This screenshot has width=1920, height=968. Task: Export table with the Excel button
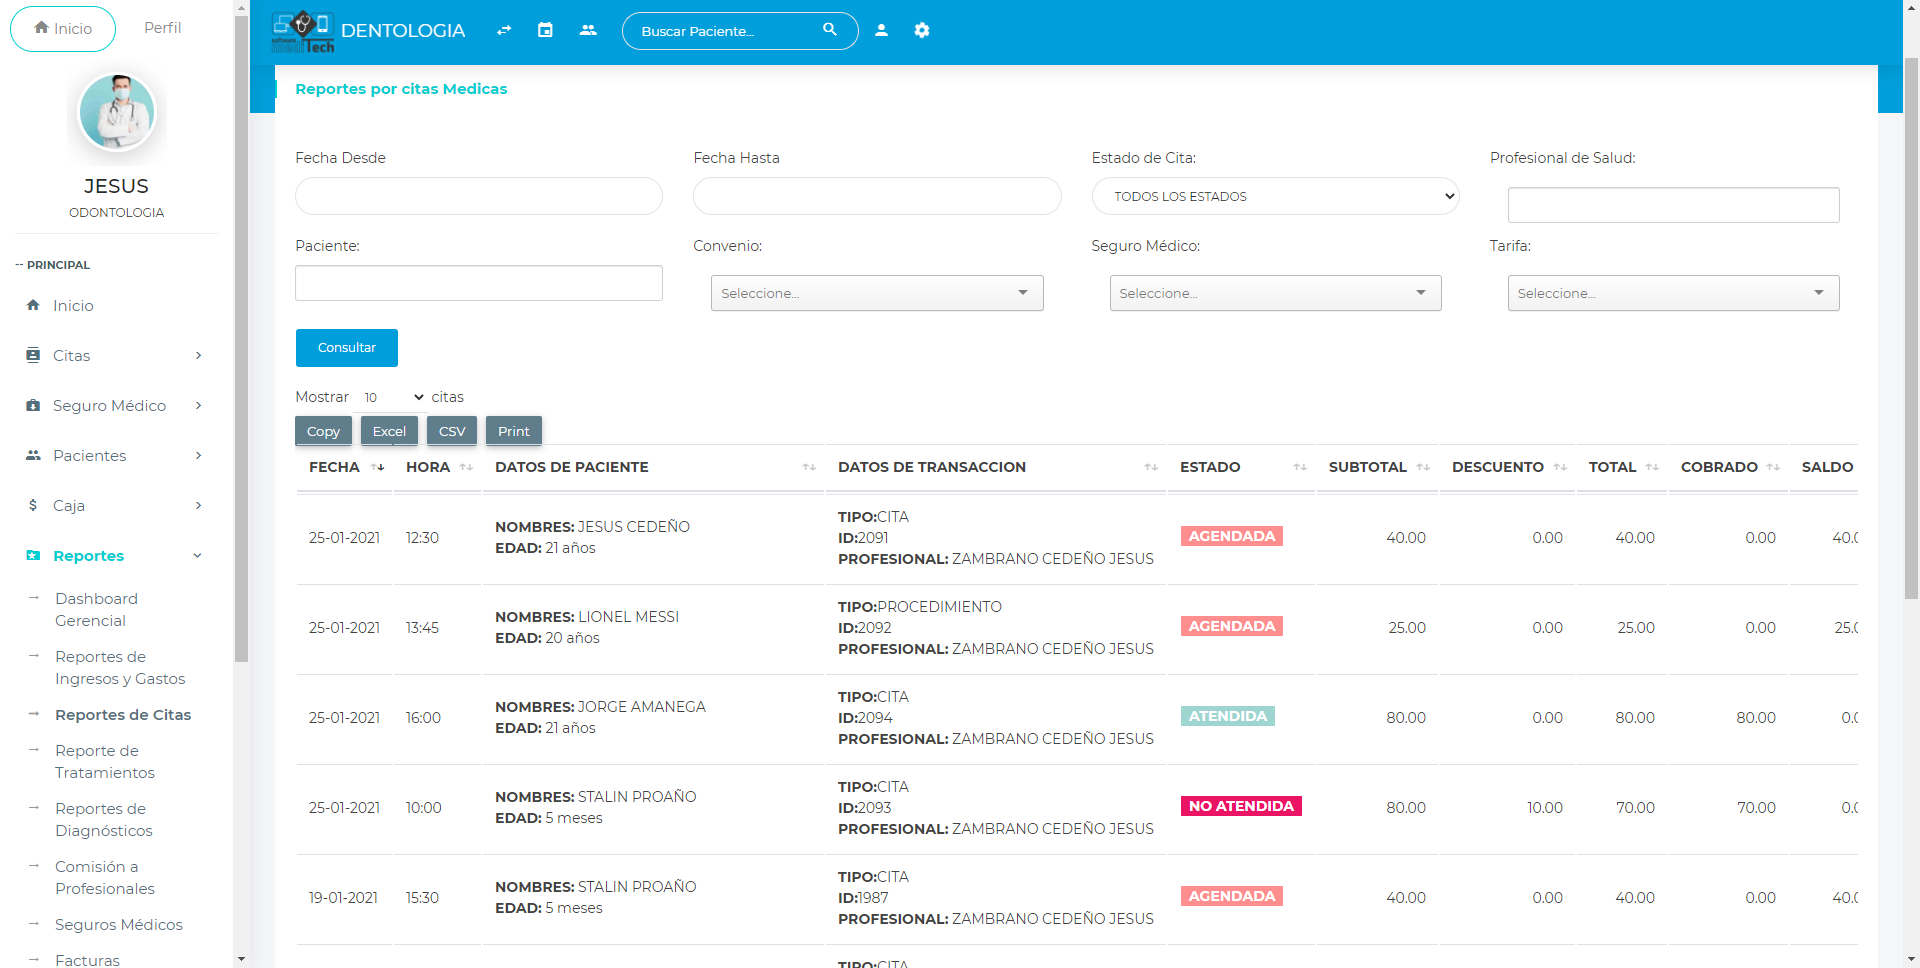click(x=389, y=431)
